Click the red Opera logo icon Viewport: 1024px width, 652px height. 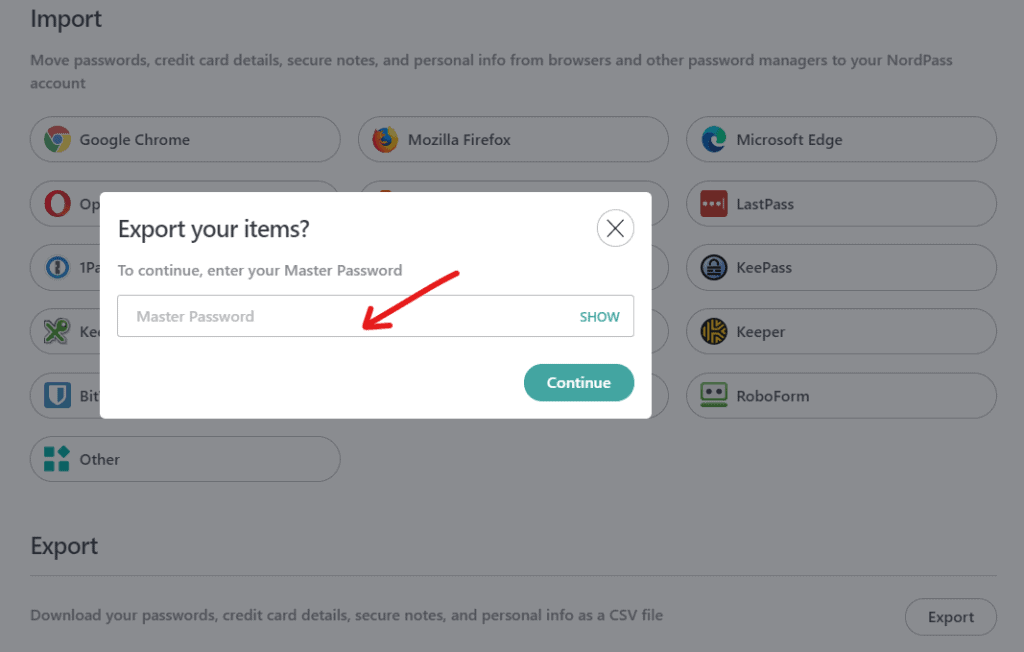click(57, 204)
